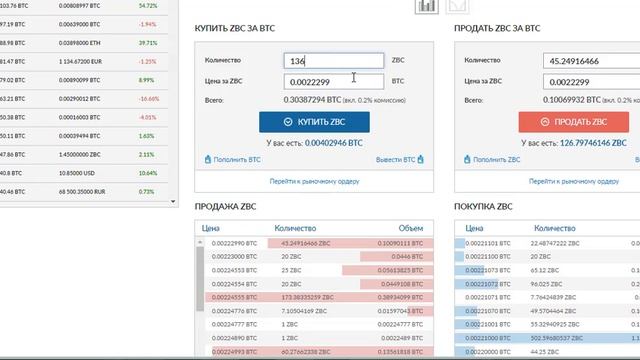Select buy order at 0.00221073 BTC
This screenshot has height=360, width=640.
click(547, 270)
